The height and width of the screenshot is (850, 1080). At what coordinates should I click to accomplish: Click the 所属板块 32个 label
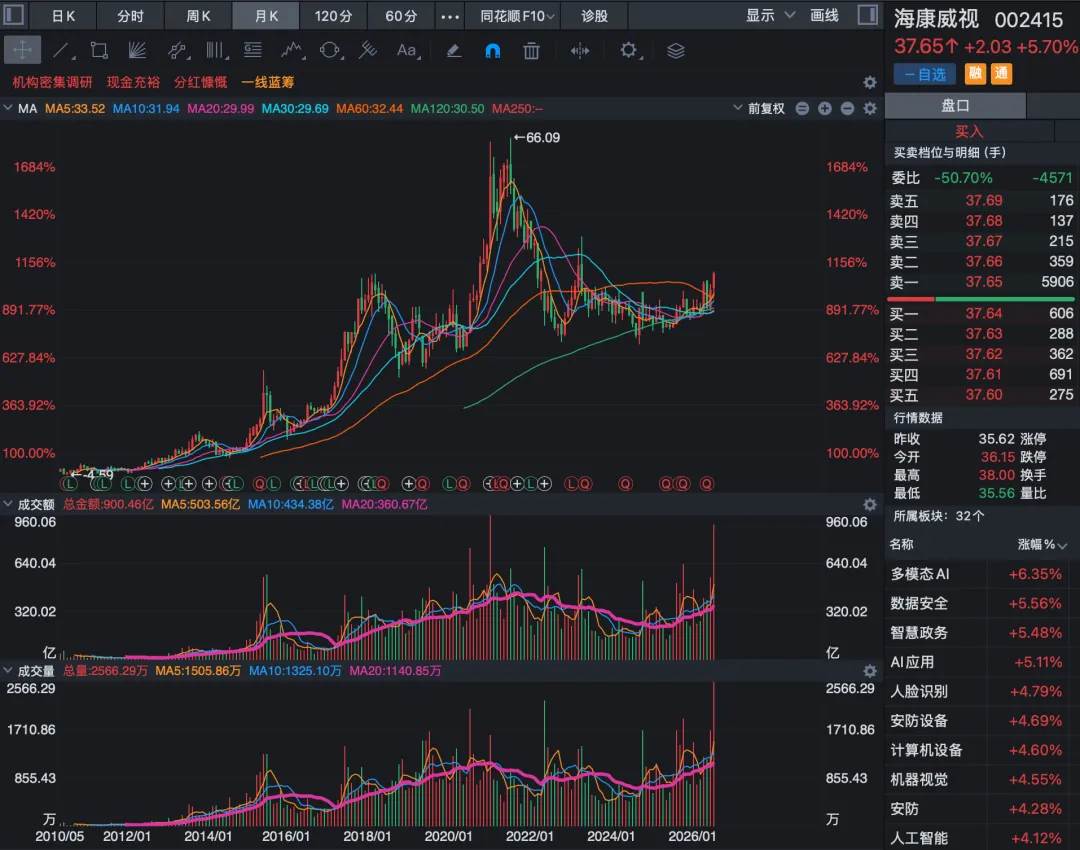939,516
